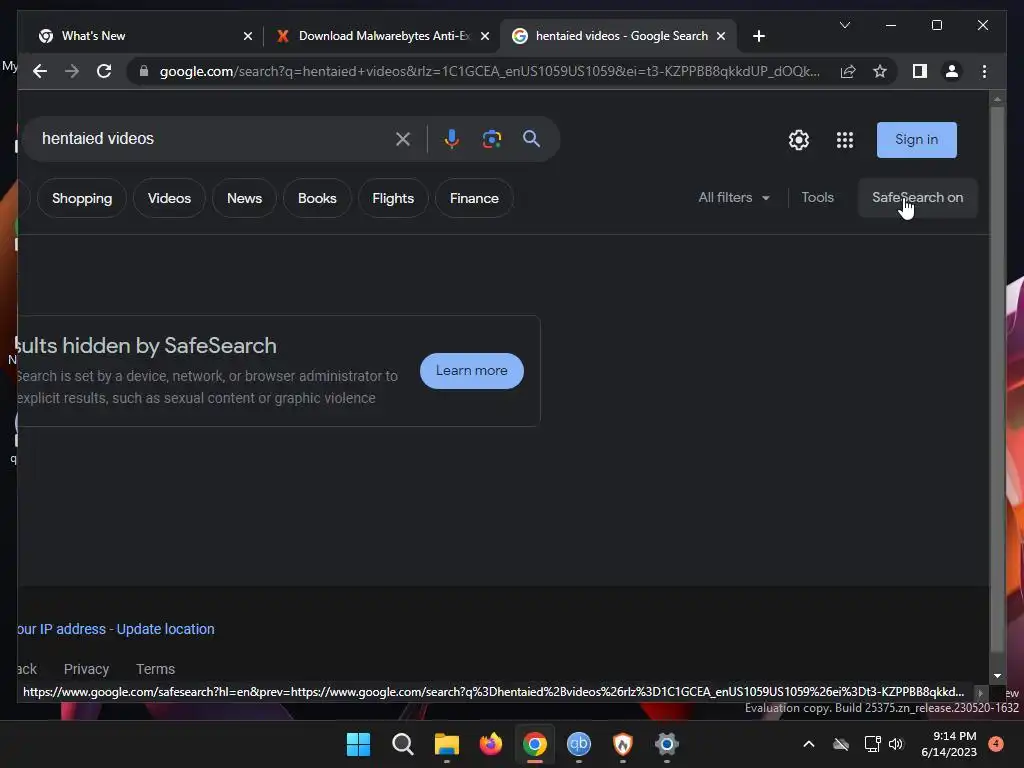The width and height of the screenshot is (1024, 768).
Task: Switch to Download Malwarebytes Anti-Ex tab
Action: [383, 36]
